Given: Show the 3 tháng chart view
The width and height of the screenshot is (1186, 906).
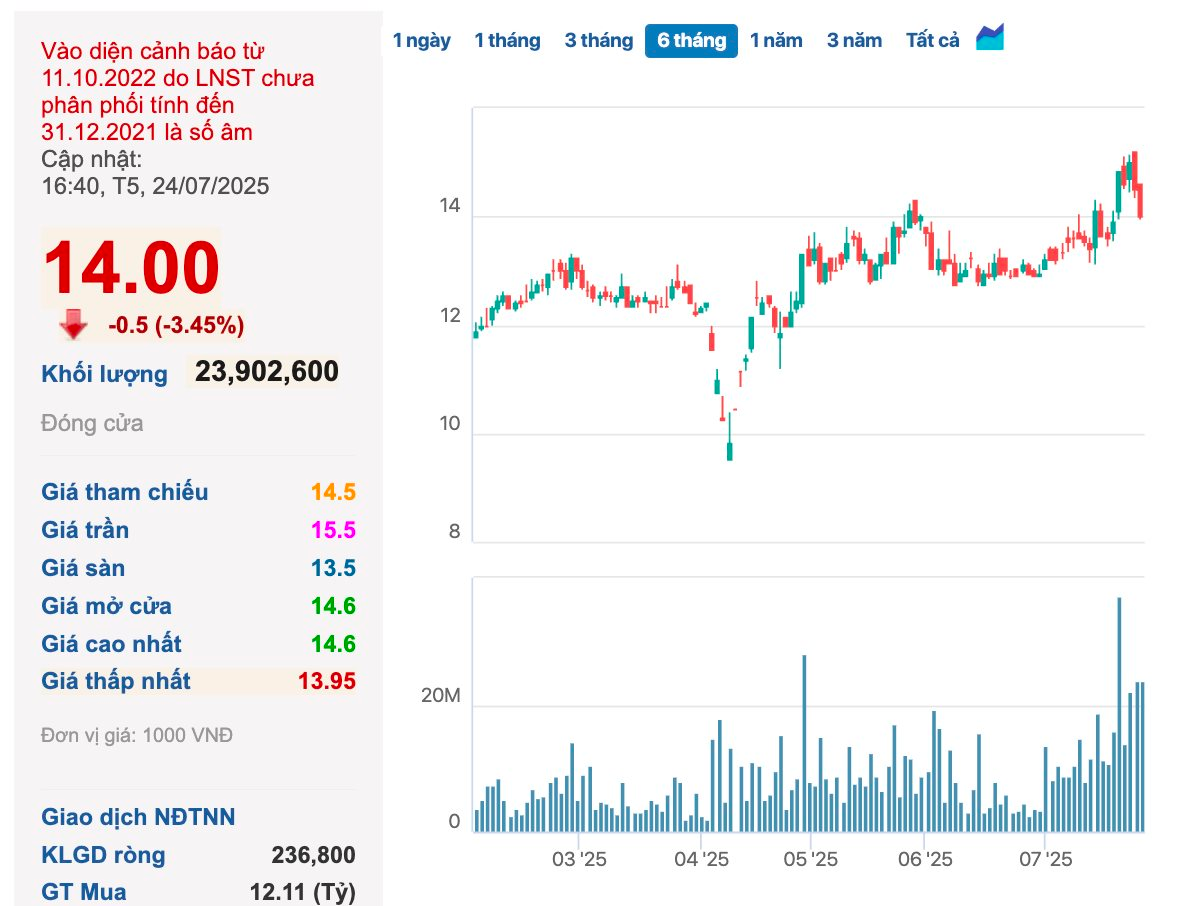Looking at the screenshot, I should point(598,41).
